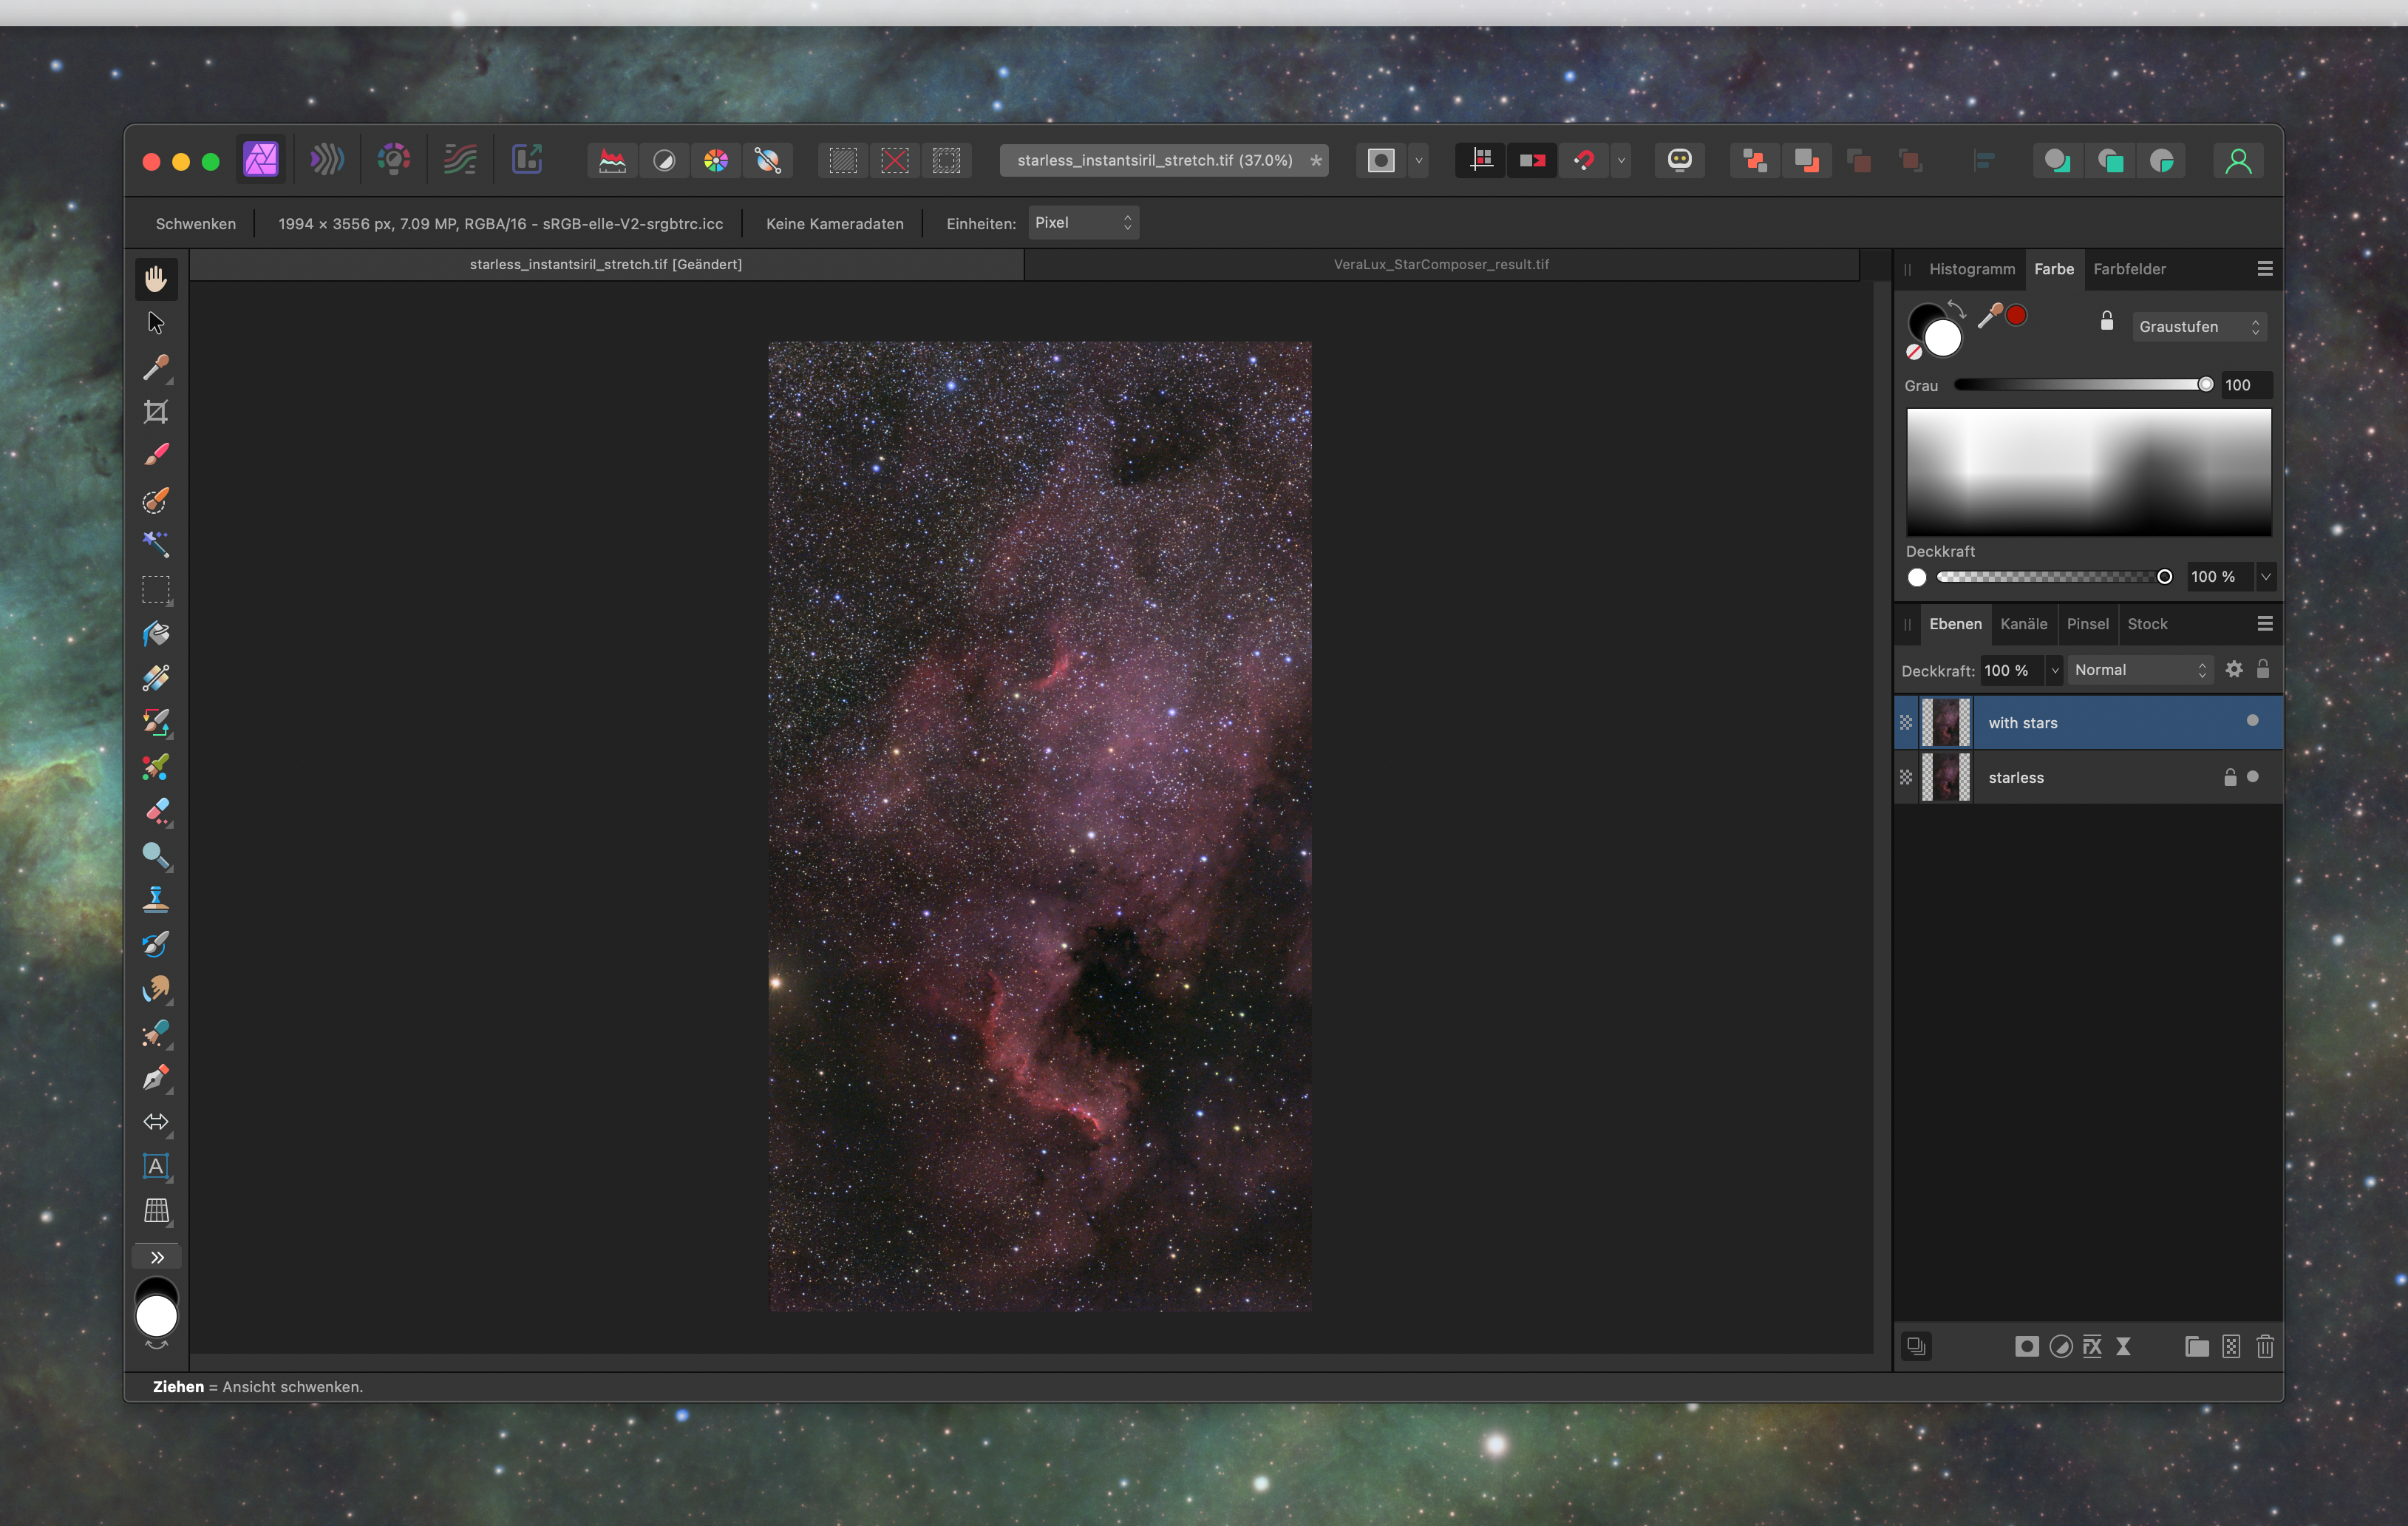
Task: Click the Grau slider handle
Action: click(x=2205, y=385)
